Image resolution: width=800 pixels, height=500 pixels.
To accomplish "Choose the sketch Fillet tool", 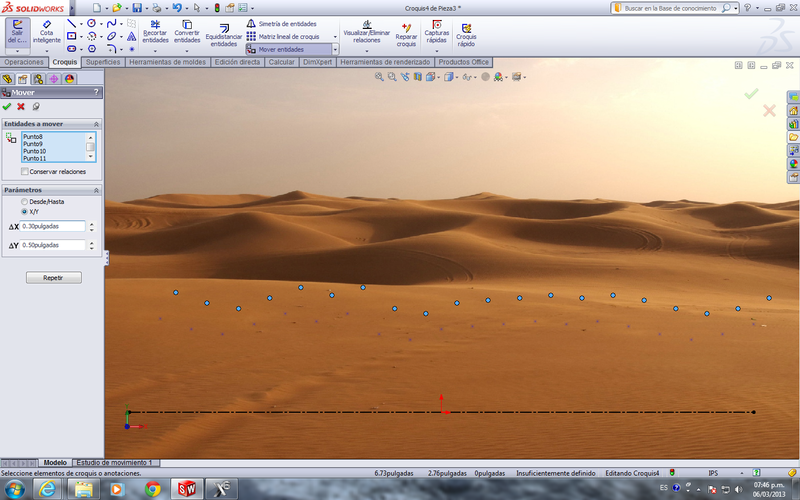I will [x=111, y=49].
